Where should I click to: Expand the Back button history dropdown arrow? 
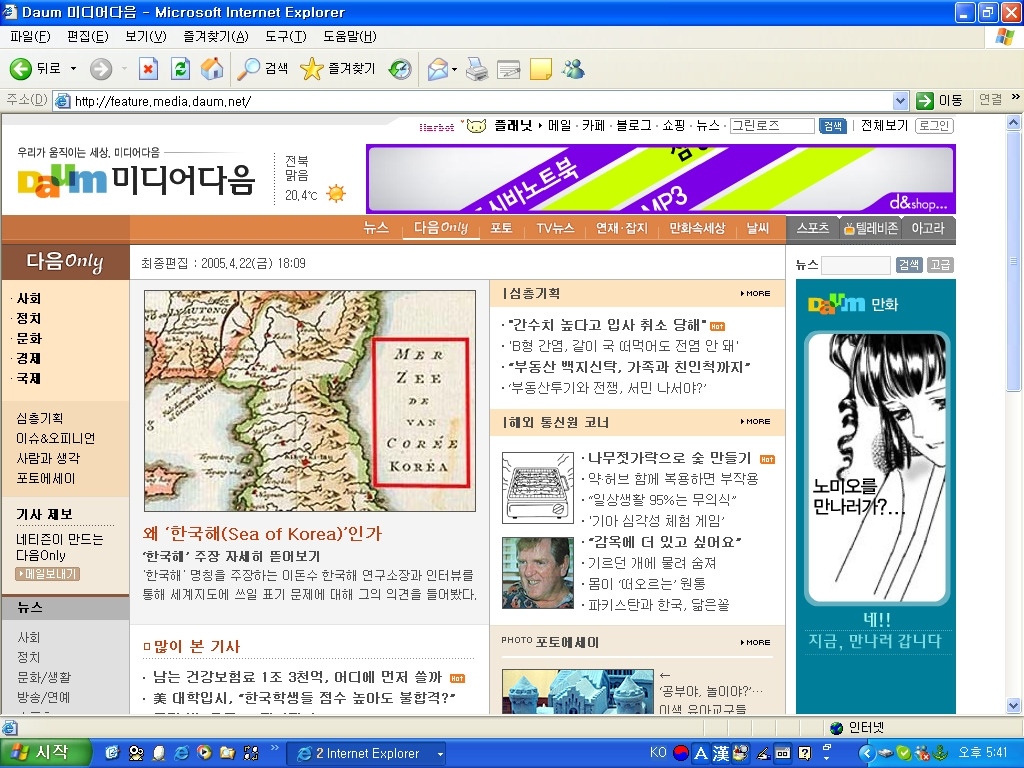(x=73, y=69)
